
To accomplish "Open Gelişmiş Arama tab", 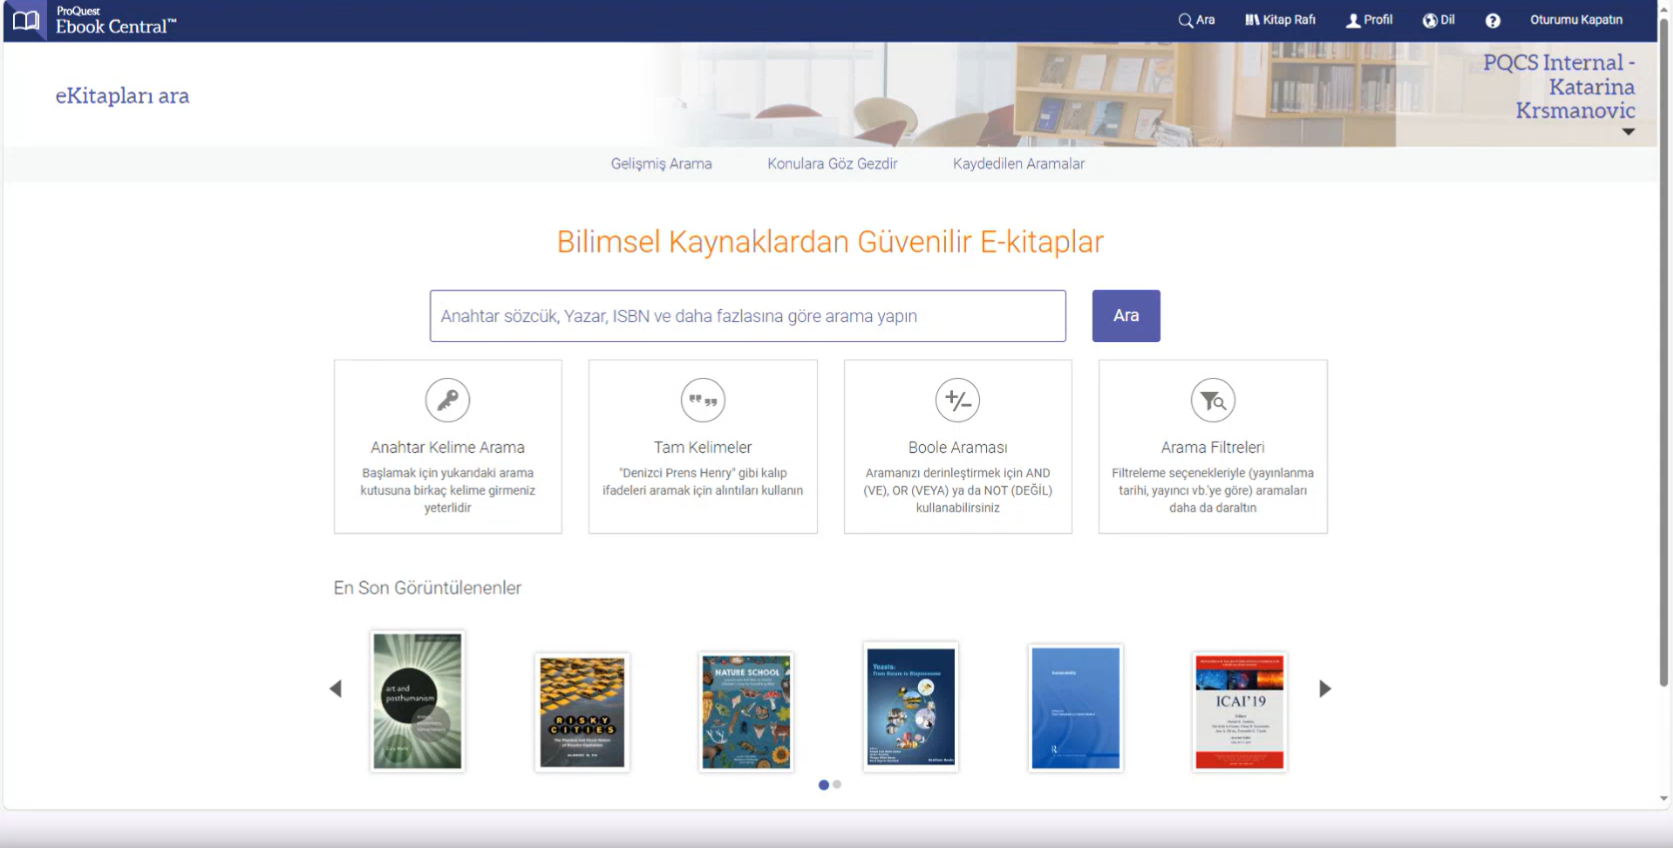I will click(661, 164).
